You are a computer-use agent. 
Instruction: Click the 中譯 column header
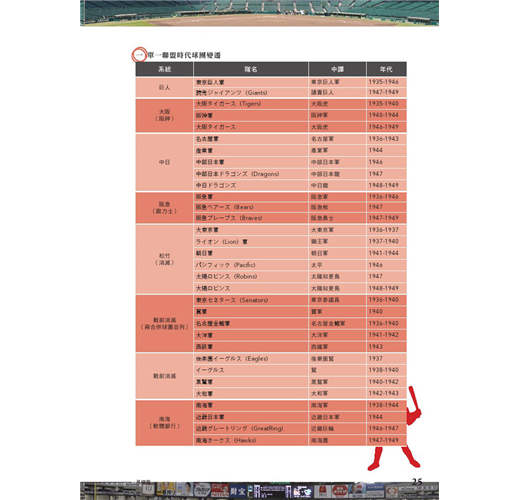337,69
